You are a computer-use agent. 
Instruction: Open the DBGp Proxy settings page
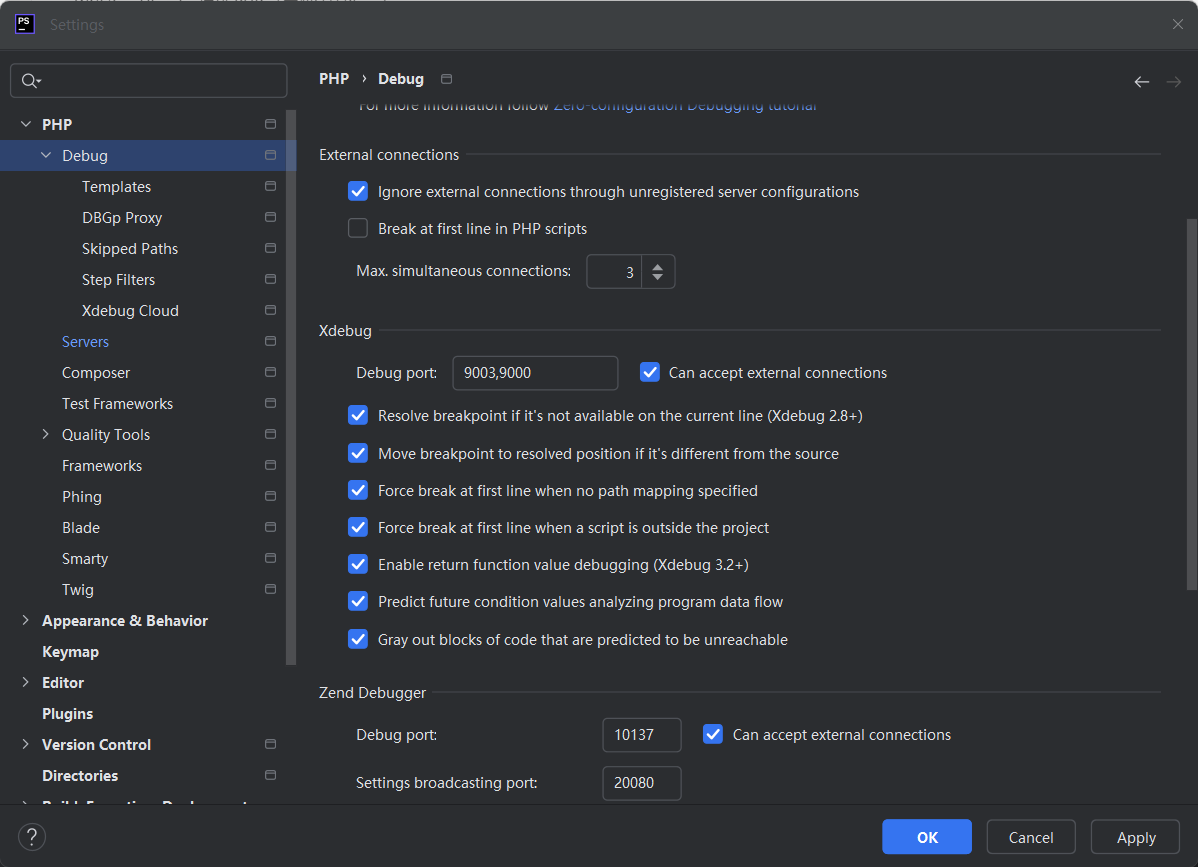[x=122, y=218]
